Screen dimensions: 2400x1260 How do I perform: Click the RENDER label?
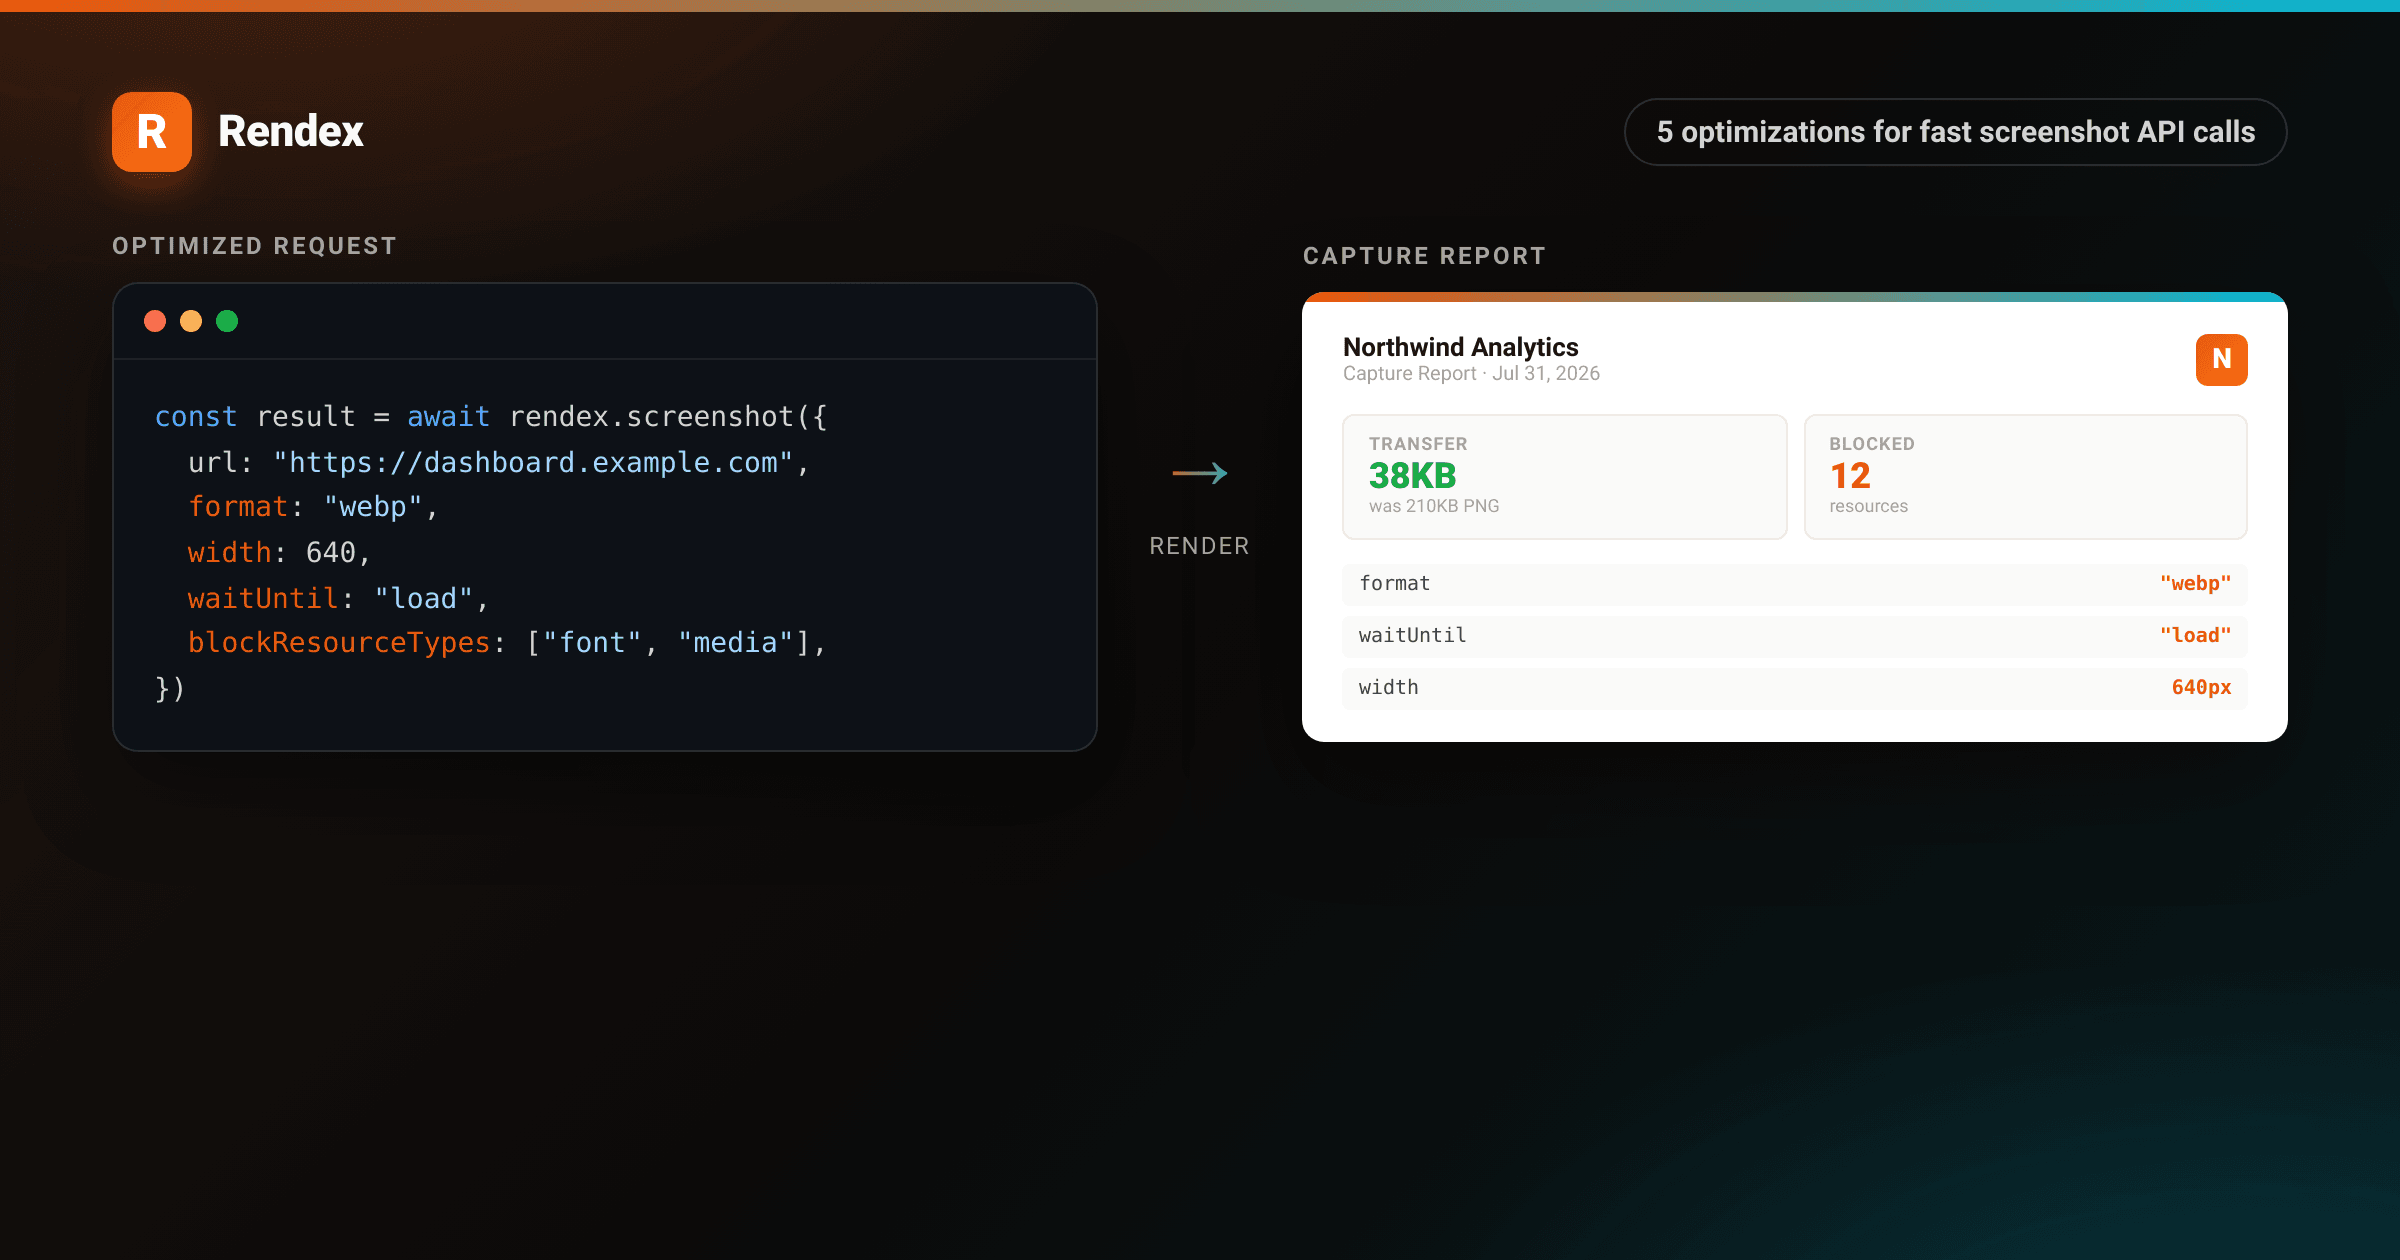click(1199, 546)
